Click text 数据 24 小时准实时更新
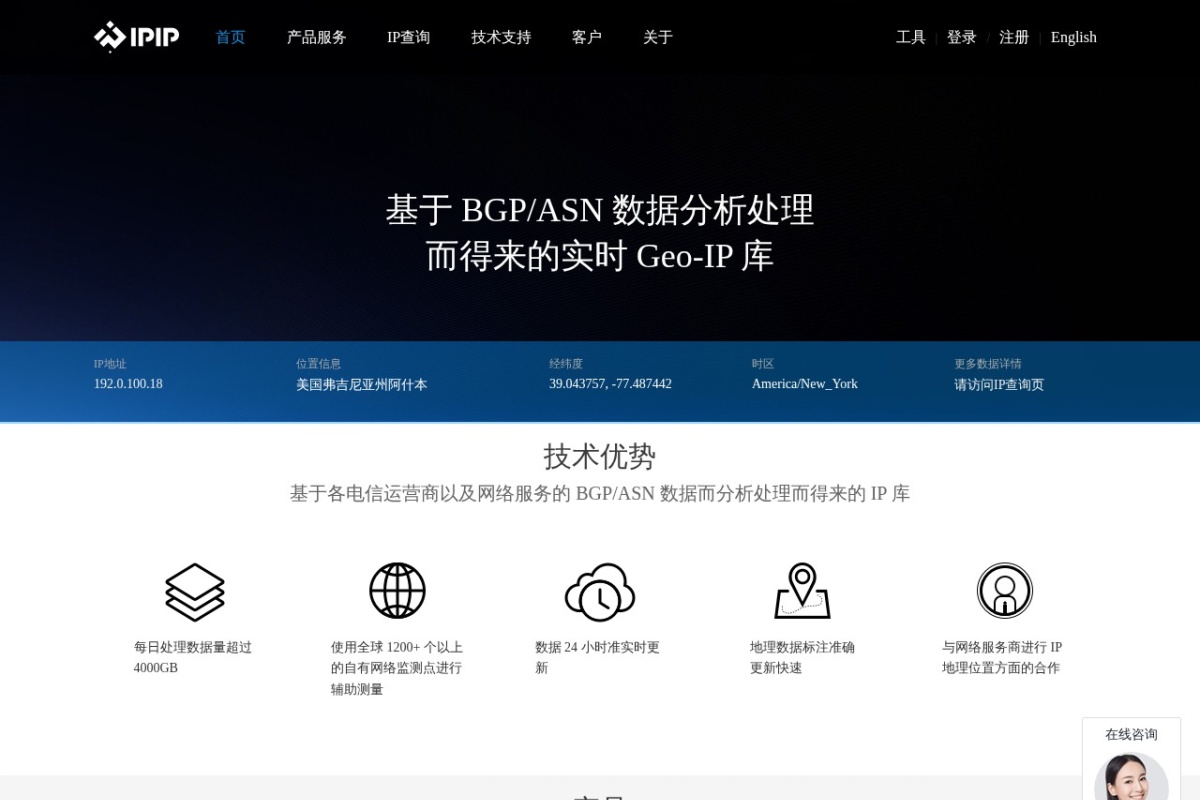This screenshot has width=1200, height=800. (x=598, y=657)
